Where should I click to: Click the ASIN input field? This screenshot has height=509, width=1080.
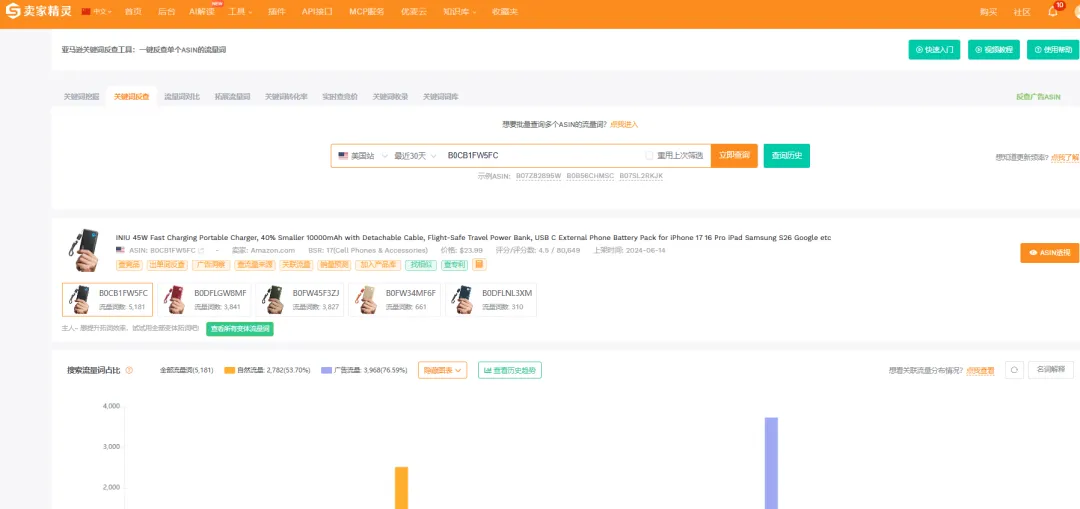[541, 156]
